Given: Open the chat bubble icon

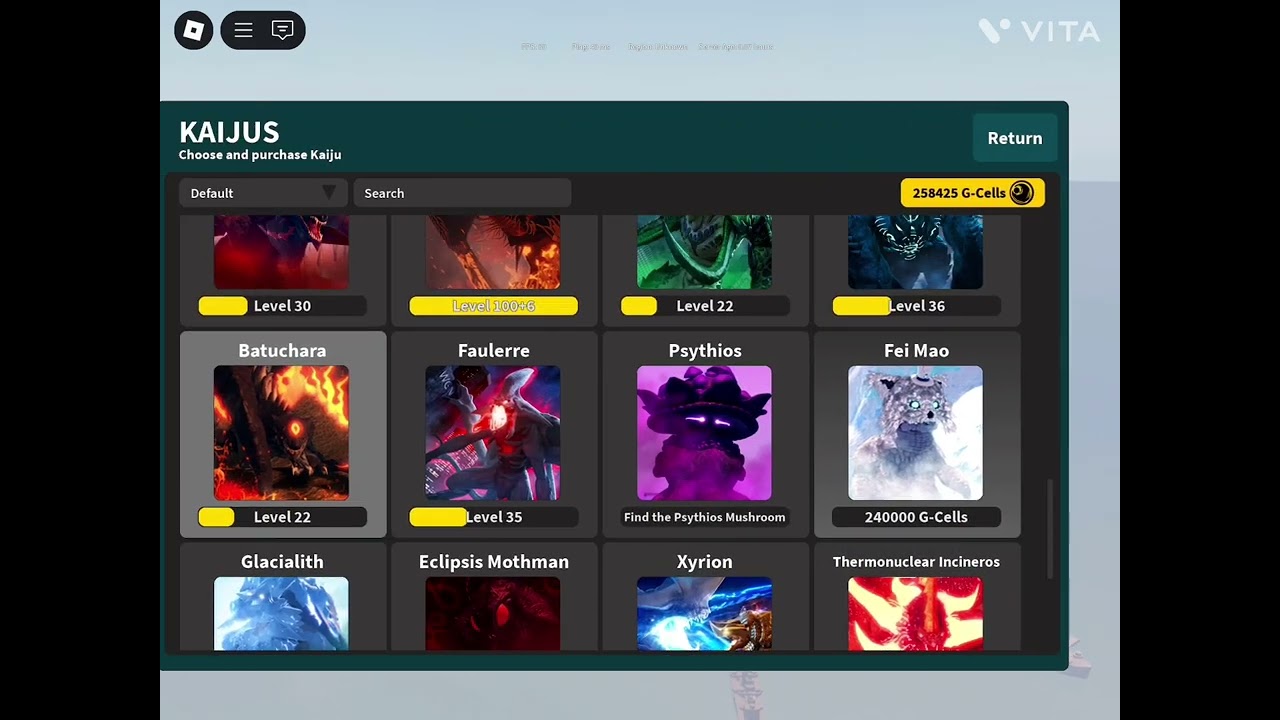Looking at the screenshot, I should (x=283, y=30).
